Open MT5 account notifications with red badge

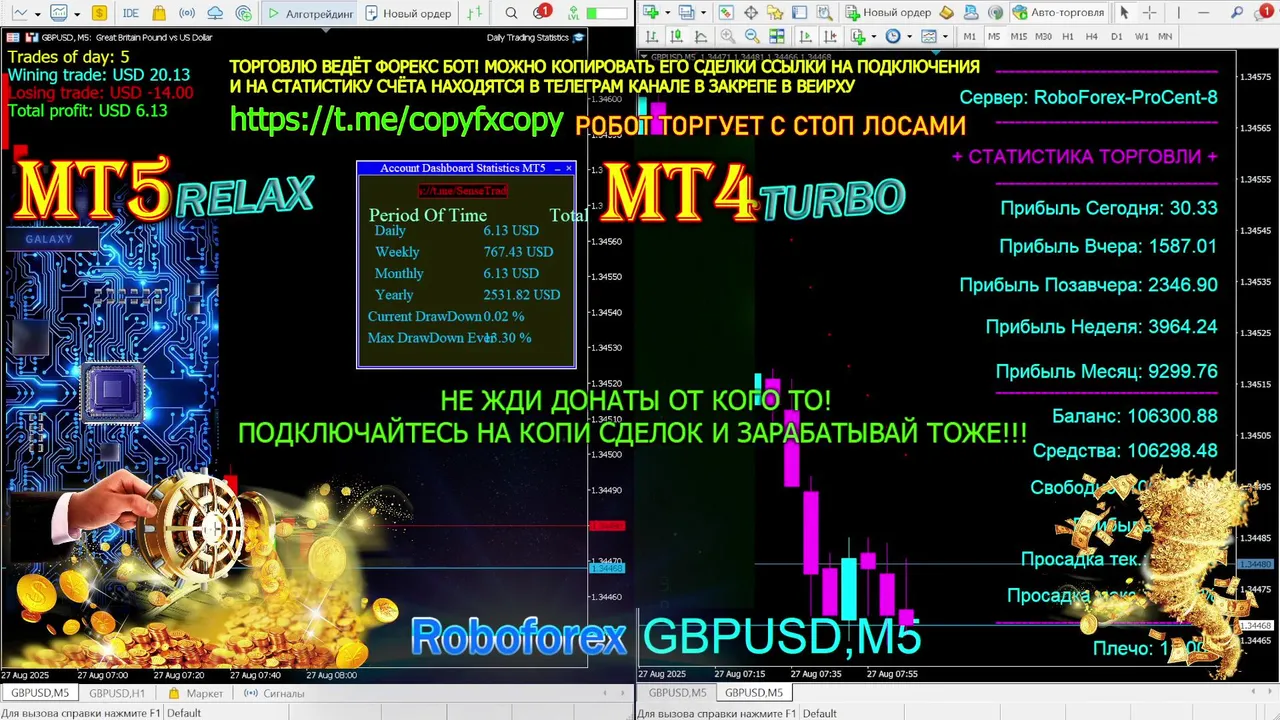tap(541, 12)
